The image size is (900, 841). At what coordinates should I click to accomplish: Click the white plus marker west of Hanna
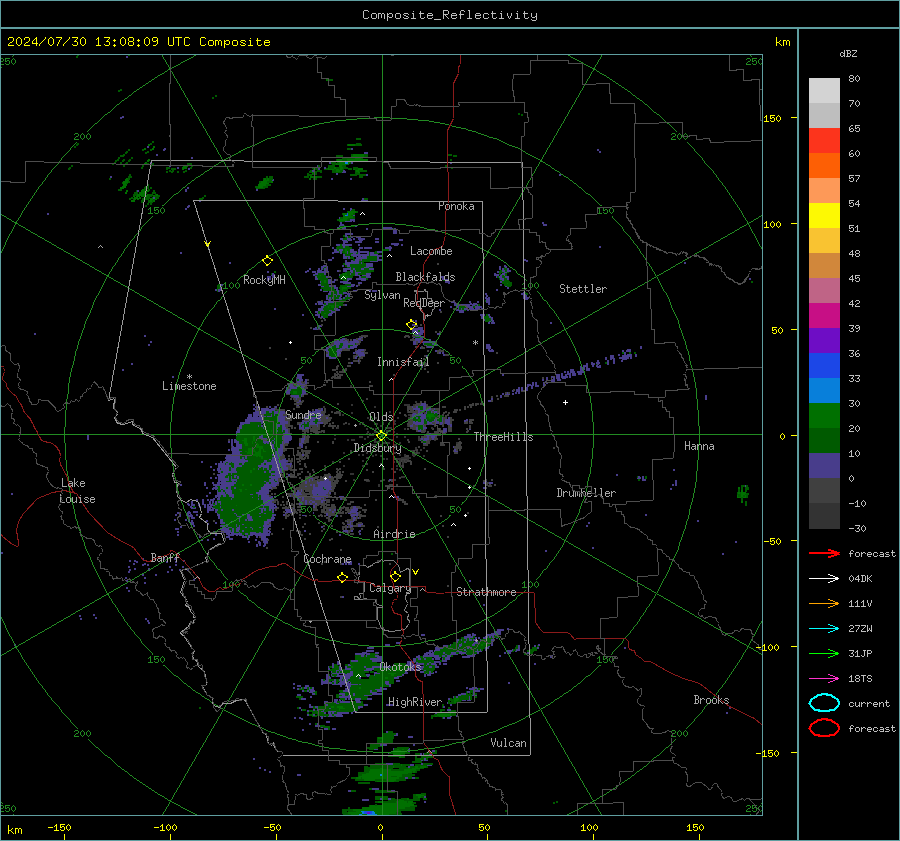point(565,402)
